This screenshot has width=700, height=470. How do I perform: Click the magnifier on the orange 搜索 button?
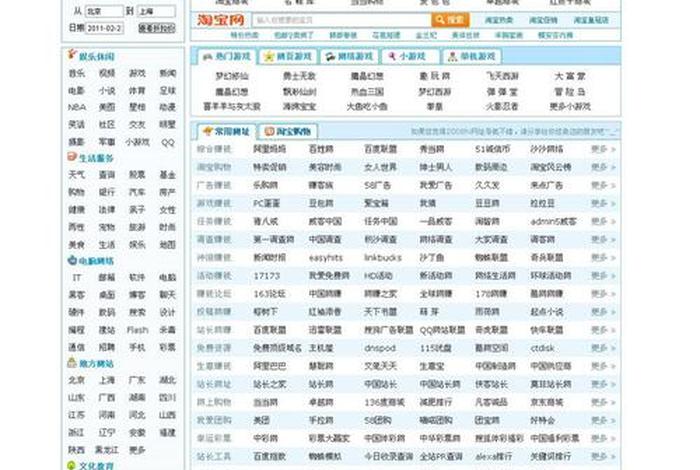point(440,20)
